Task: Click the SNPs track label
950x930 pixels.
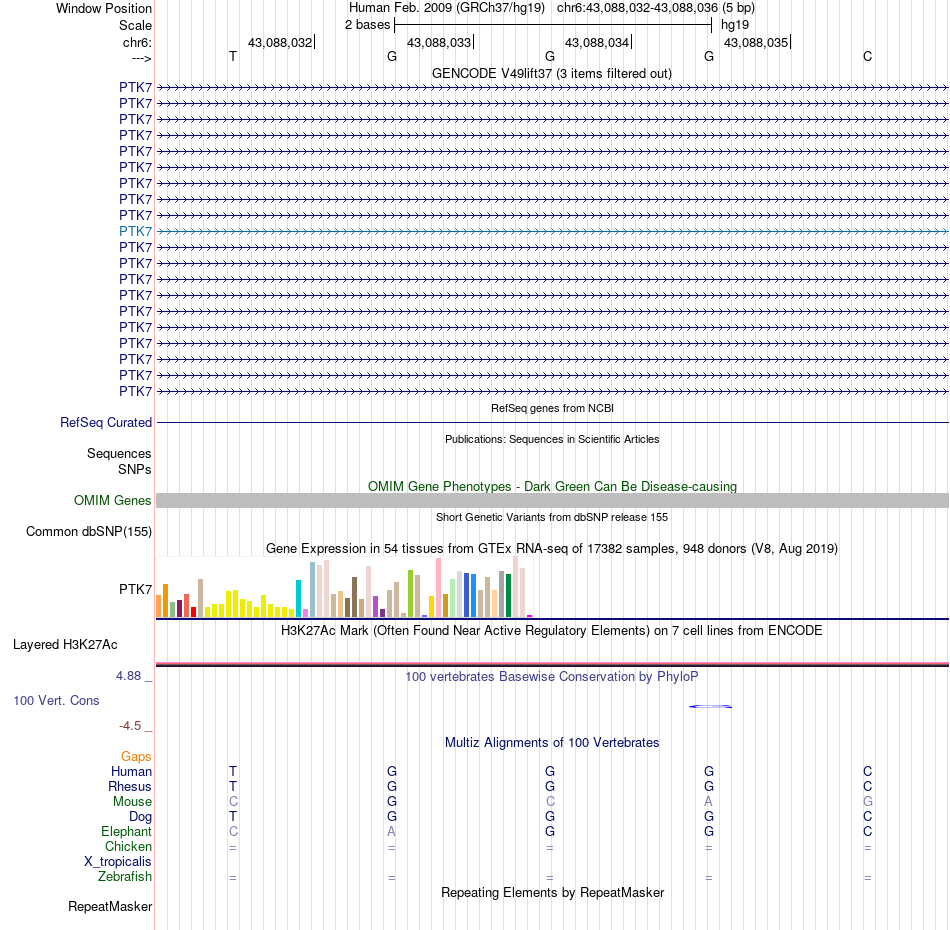Action: click(135, 470)
